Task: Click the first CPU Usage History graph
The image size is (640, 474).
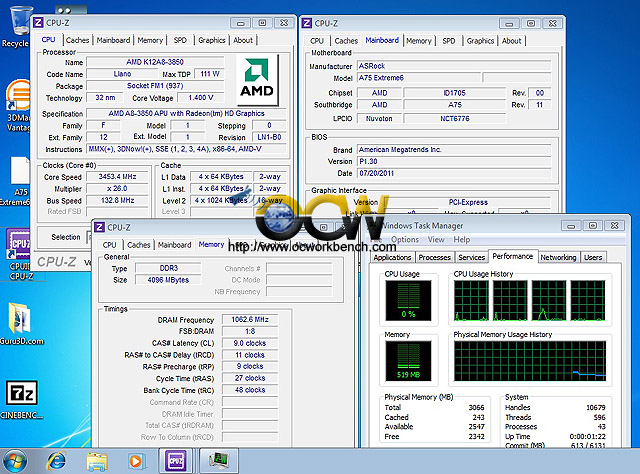Action: click(x=471, y=300)
